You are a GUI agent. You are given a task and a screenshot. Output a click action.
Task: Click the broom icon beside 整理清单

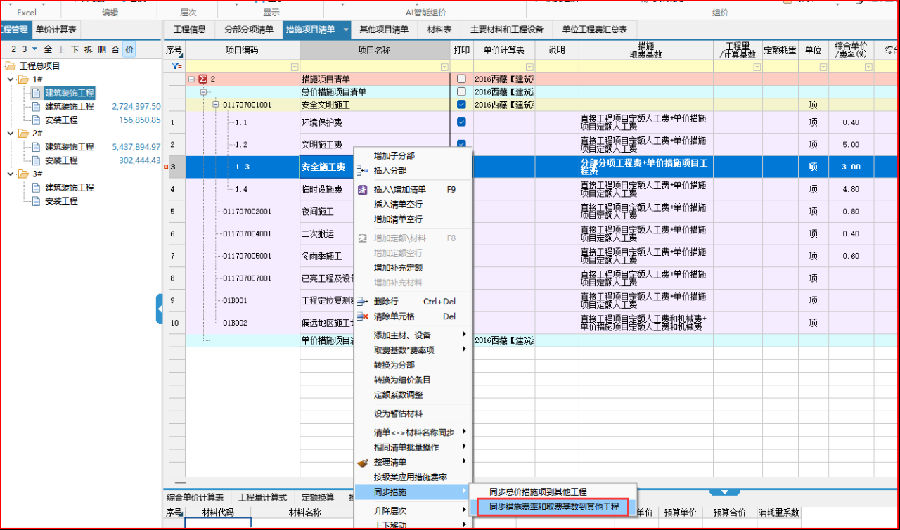363,464
